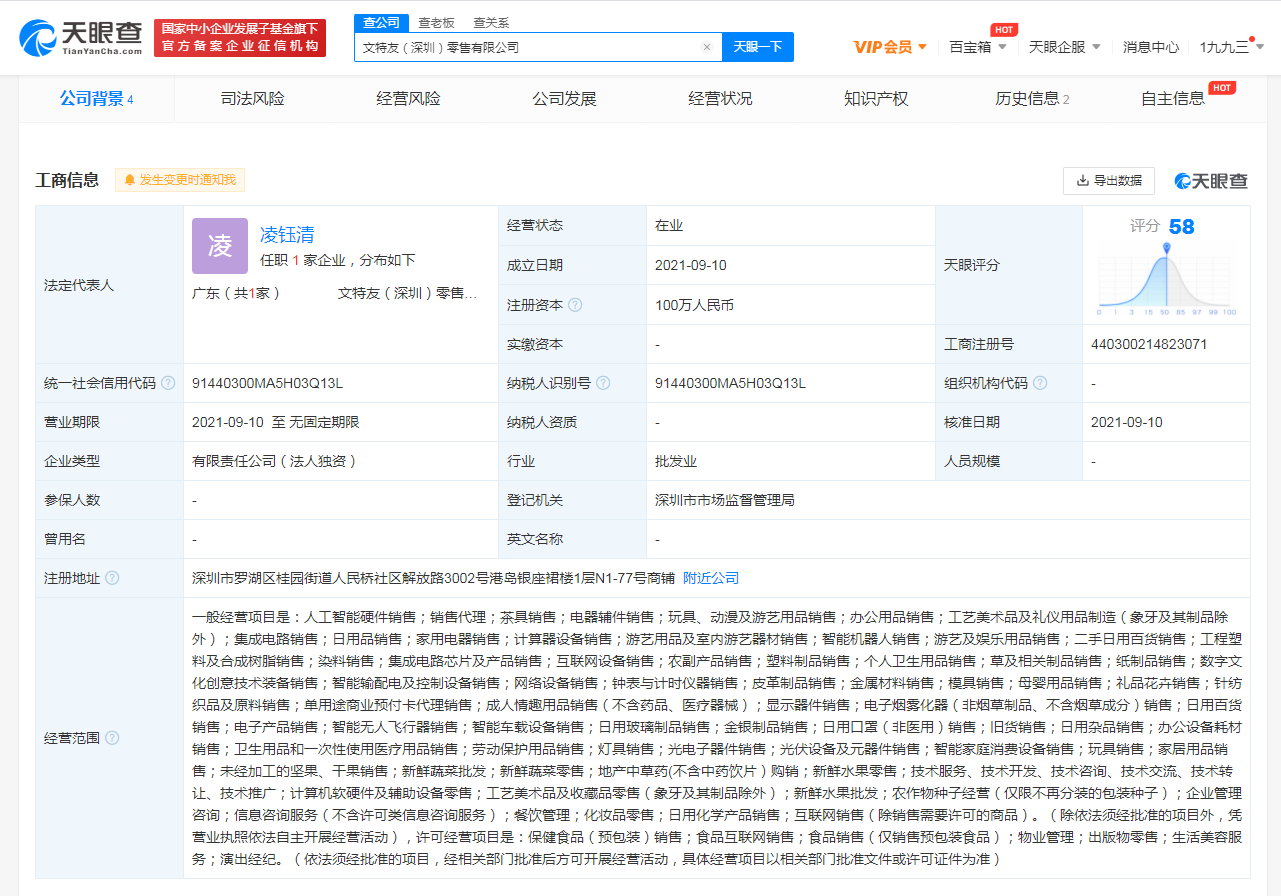The height and width of the screenshot is (896, 1281).
Task: Open the 文特友（深圳）零售… company link
Action: [408, 293]
